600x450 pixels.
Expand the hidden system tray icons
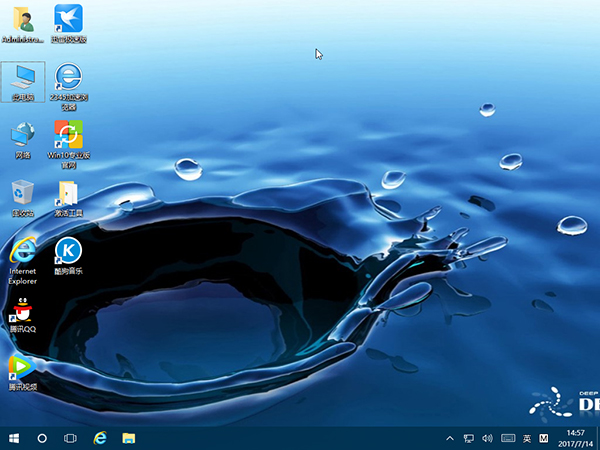click(451, 438)
